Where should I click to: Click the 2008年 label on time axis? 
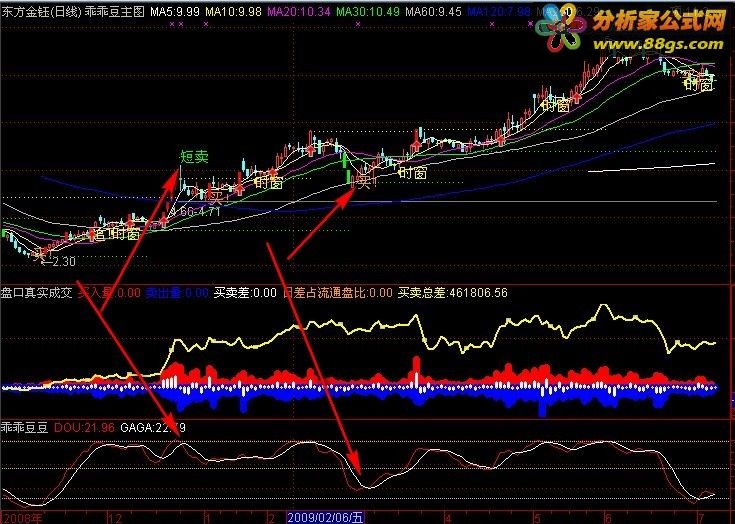pyautogui.click(x=21, y=518)
